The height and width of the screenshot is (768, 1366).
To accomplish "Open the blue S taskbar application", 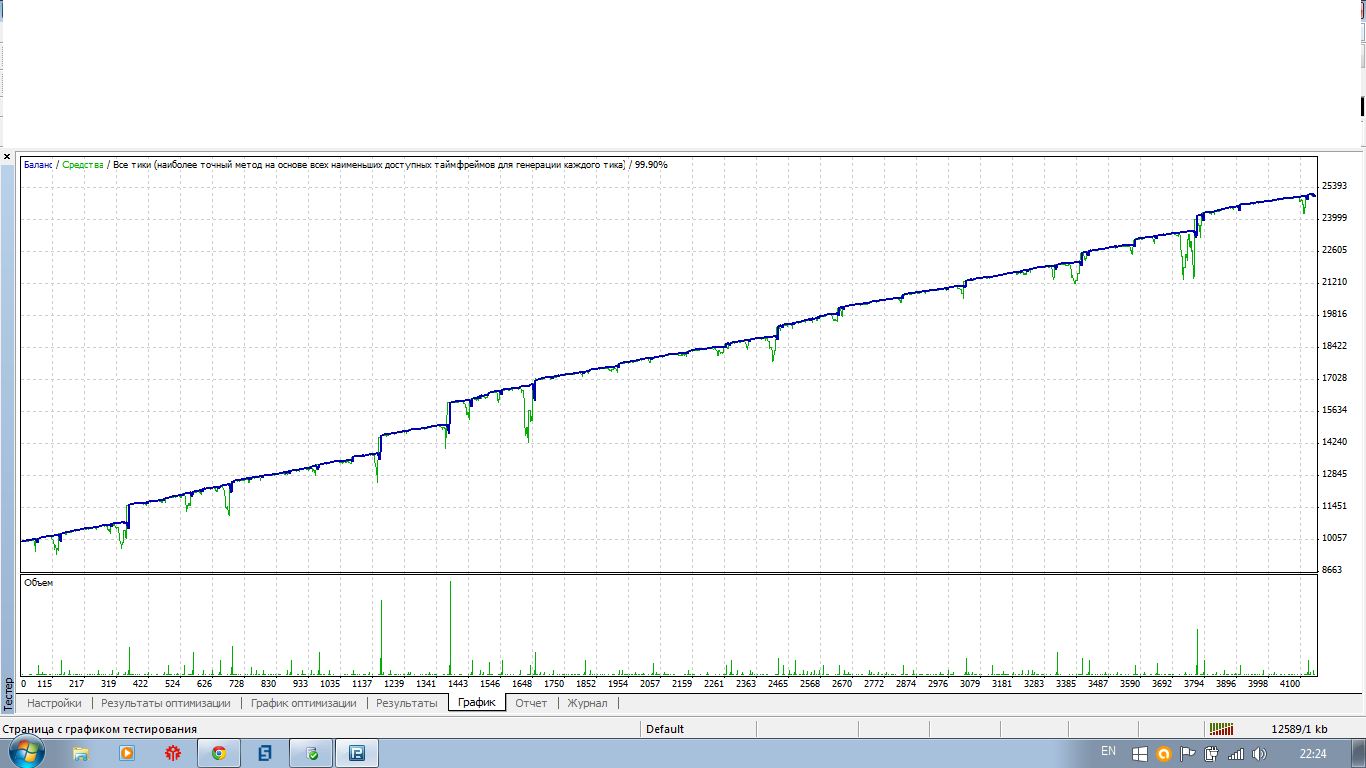I will 265,753.
